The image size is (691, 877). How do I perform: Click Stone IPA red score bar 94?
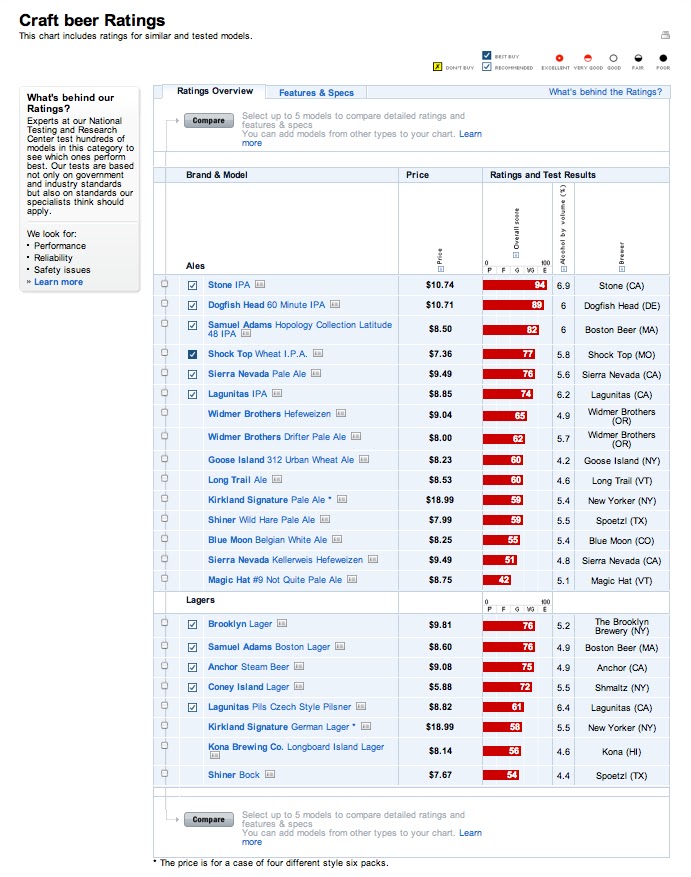coord(515,285)
